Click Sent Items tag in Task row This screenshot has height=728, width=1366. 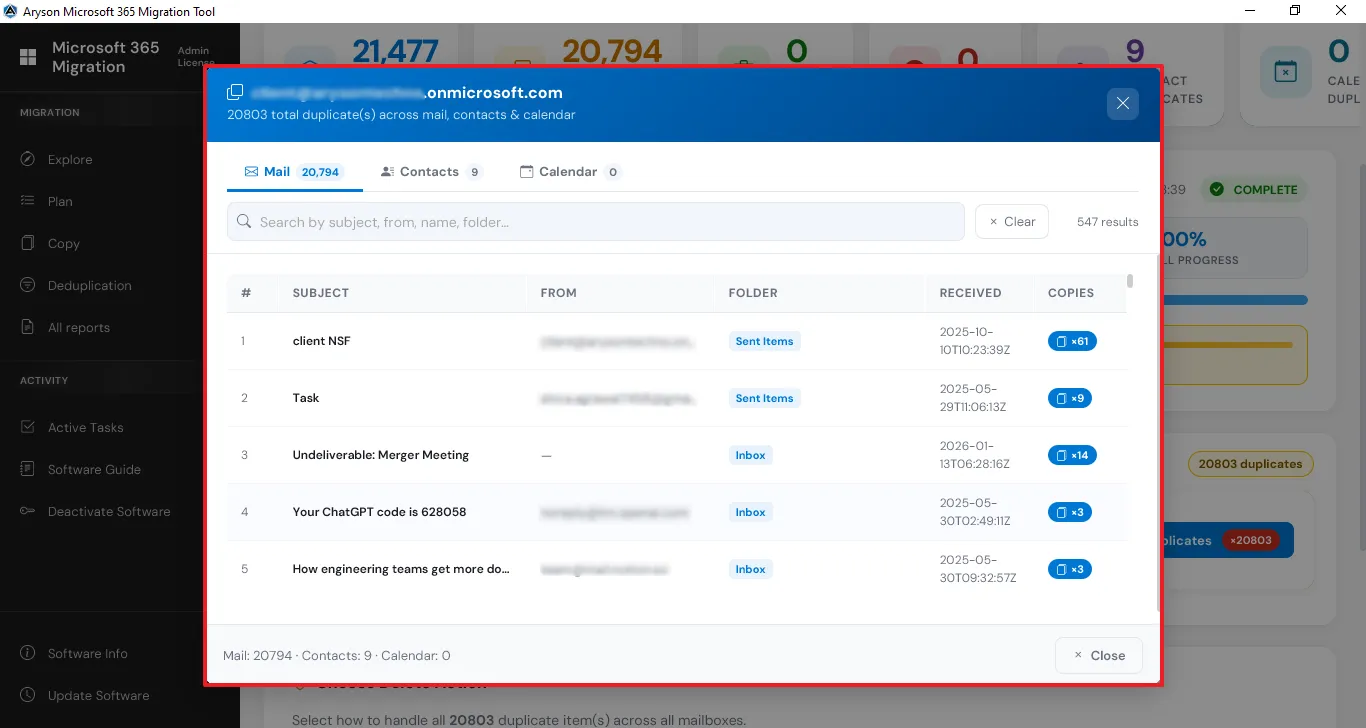pyautogui.click(x=764, y=398)
